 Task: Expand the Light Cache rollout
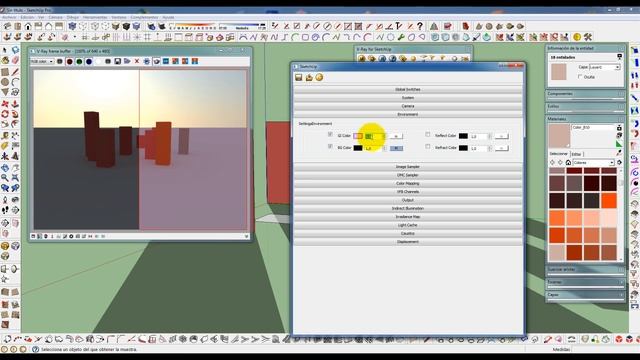click(x=408, y=225)
